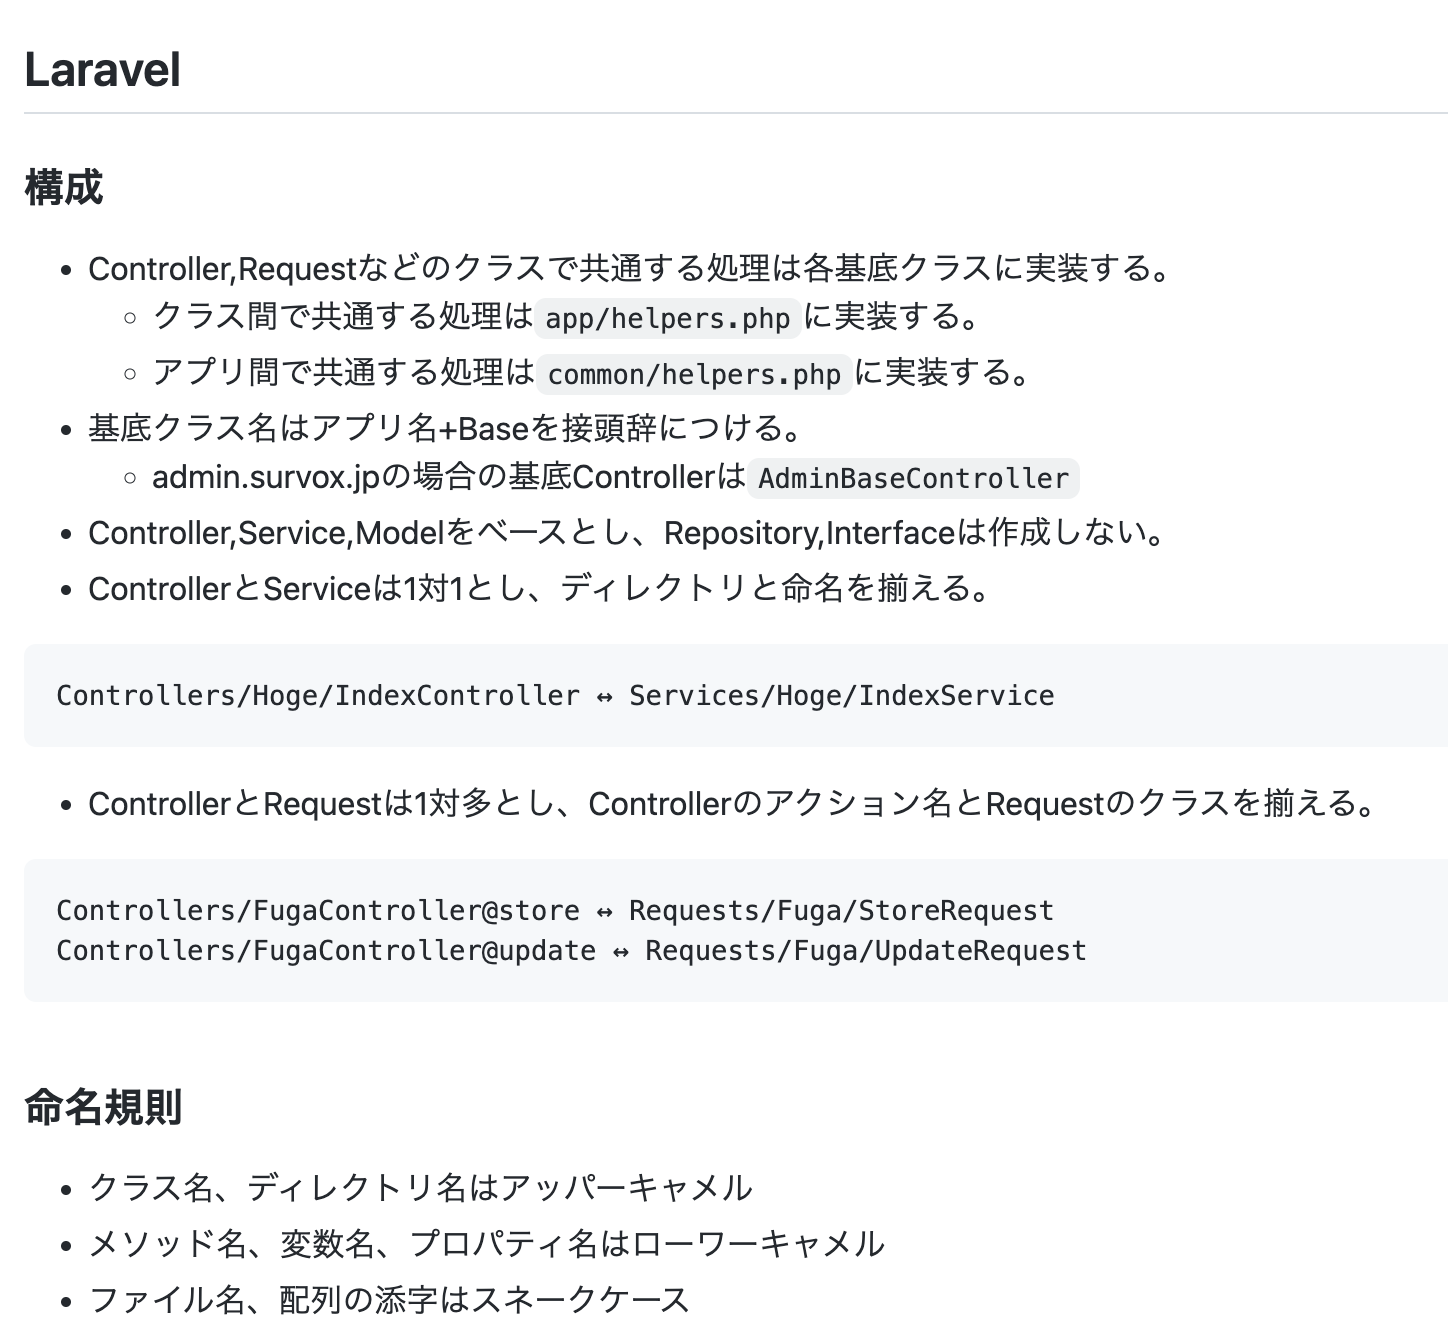1448x1334 pixels.
Task: Click the common/helpers.php inline code
Action: point(694,374)
